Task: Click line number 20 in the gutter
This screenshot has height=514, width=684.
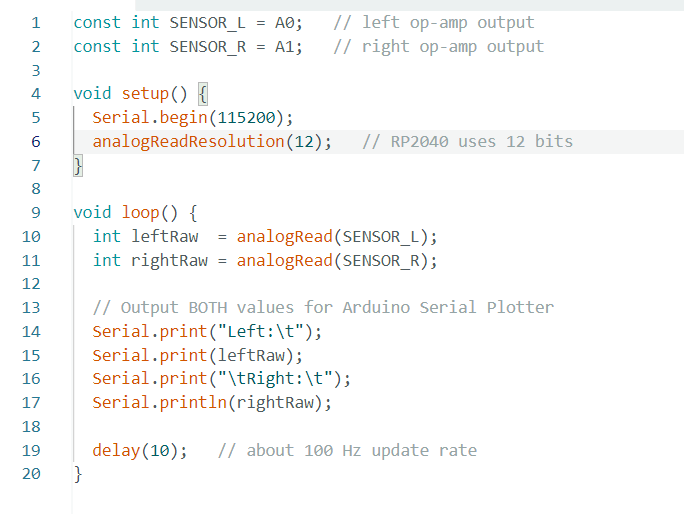Action: (x=32, y=473)
